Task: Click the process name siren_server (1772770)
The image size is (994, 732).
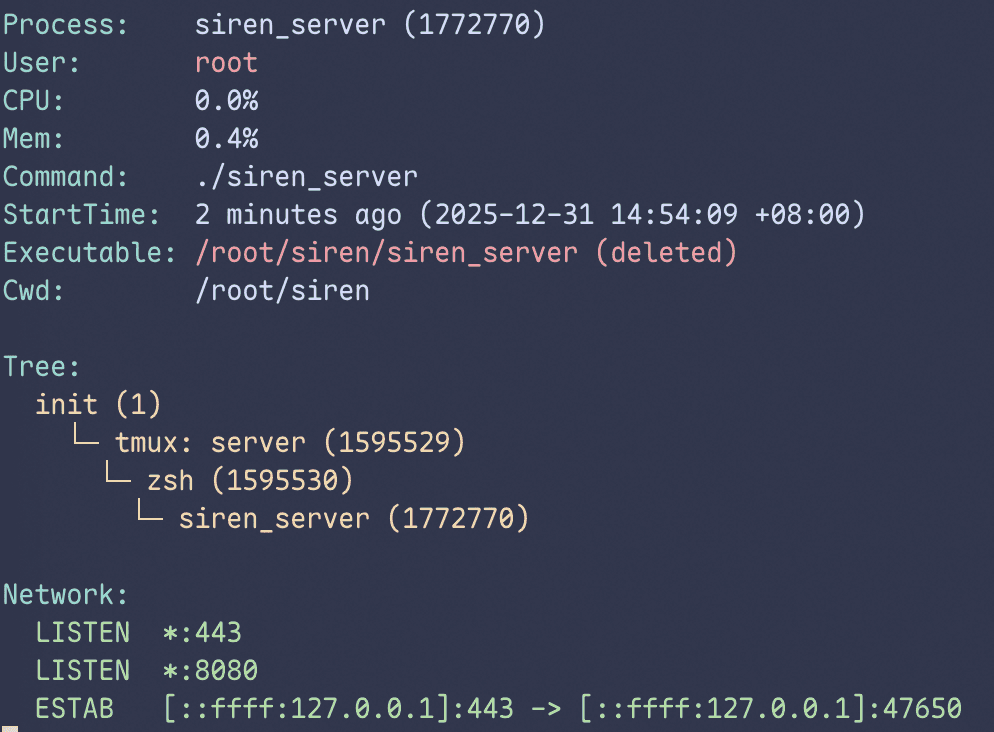Action: tap(370, 24)
